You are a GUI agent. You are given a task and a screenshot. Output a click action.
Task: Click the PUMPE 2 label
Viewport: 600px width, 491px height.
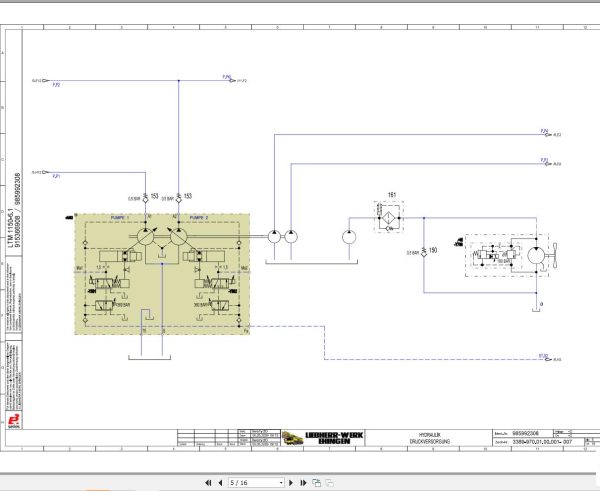199,217
